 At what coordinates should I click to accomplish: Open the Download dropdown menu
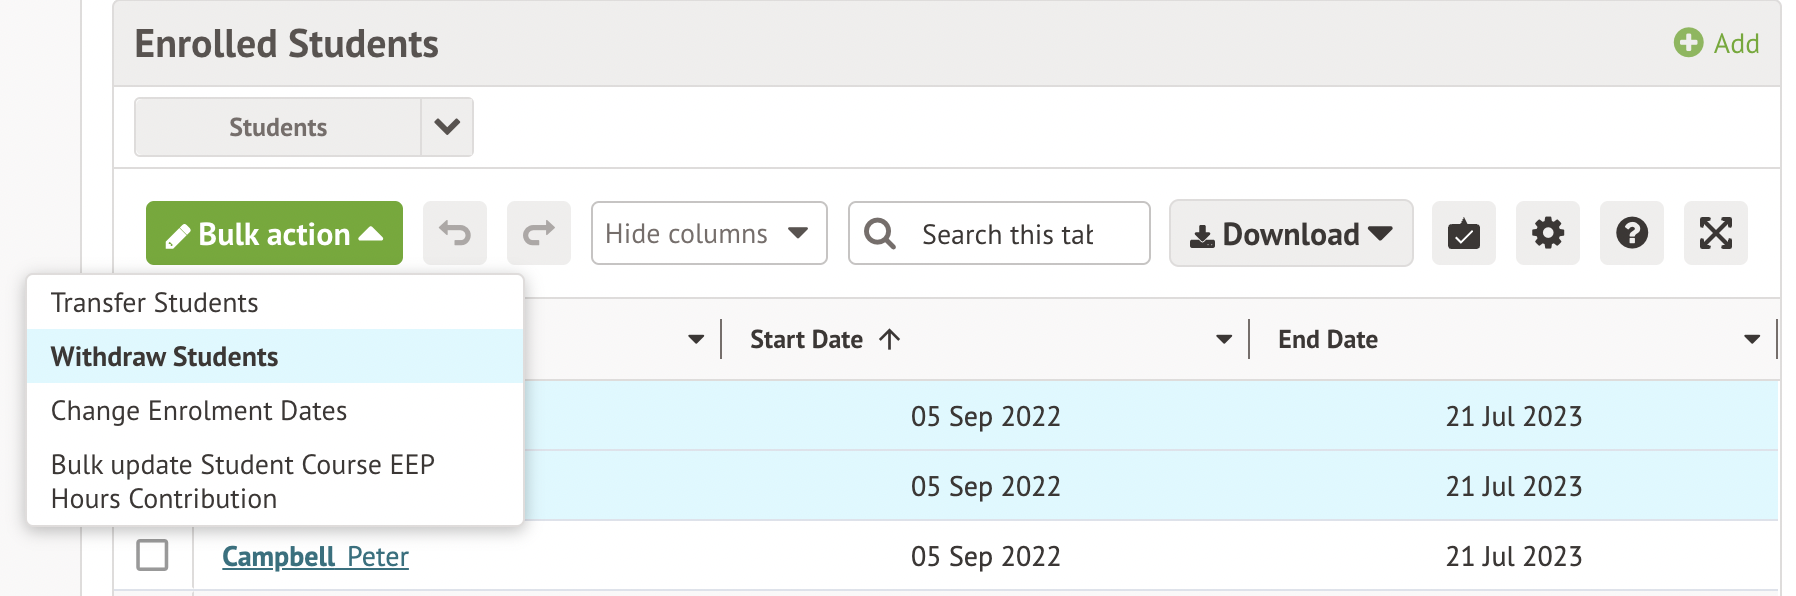tap(1290, 234)
